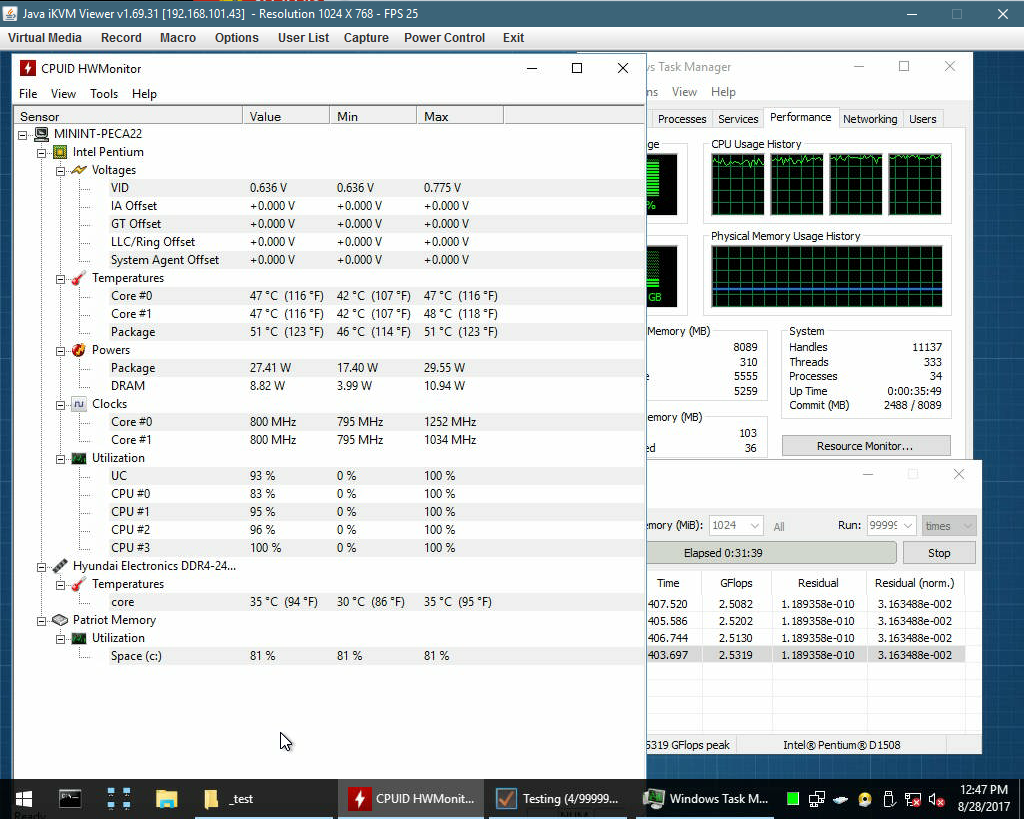Collapse the Patriot Memory node
The width and height of the screenshot is (1024, 819).
(x=42, y=621)
